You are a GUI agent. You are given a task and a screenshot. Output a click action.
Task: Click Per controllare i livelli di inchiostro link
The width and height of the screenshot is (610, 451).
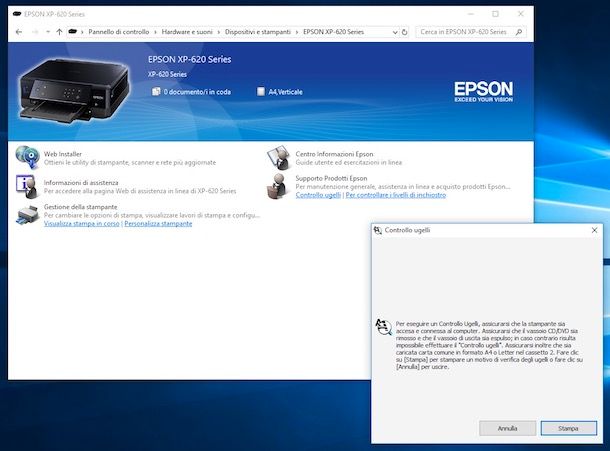396,195
